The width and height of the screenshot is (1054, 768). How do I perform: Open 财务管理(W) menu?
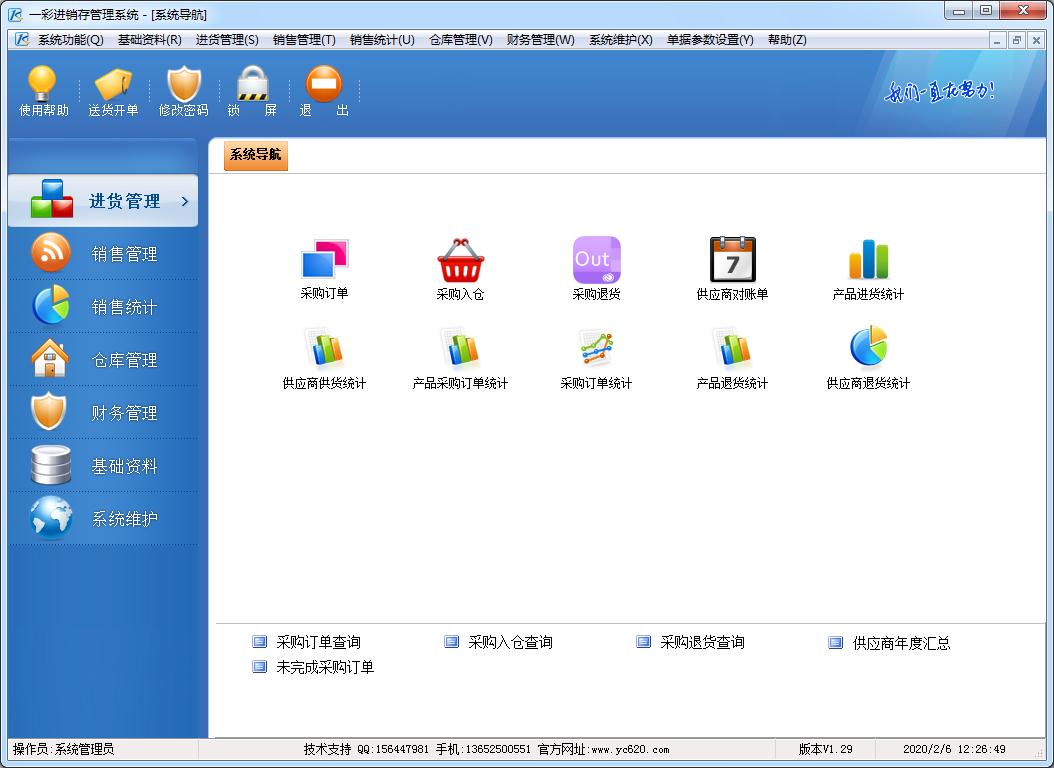(540, 40)
